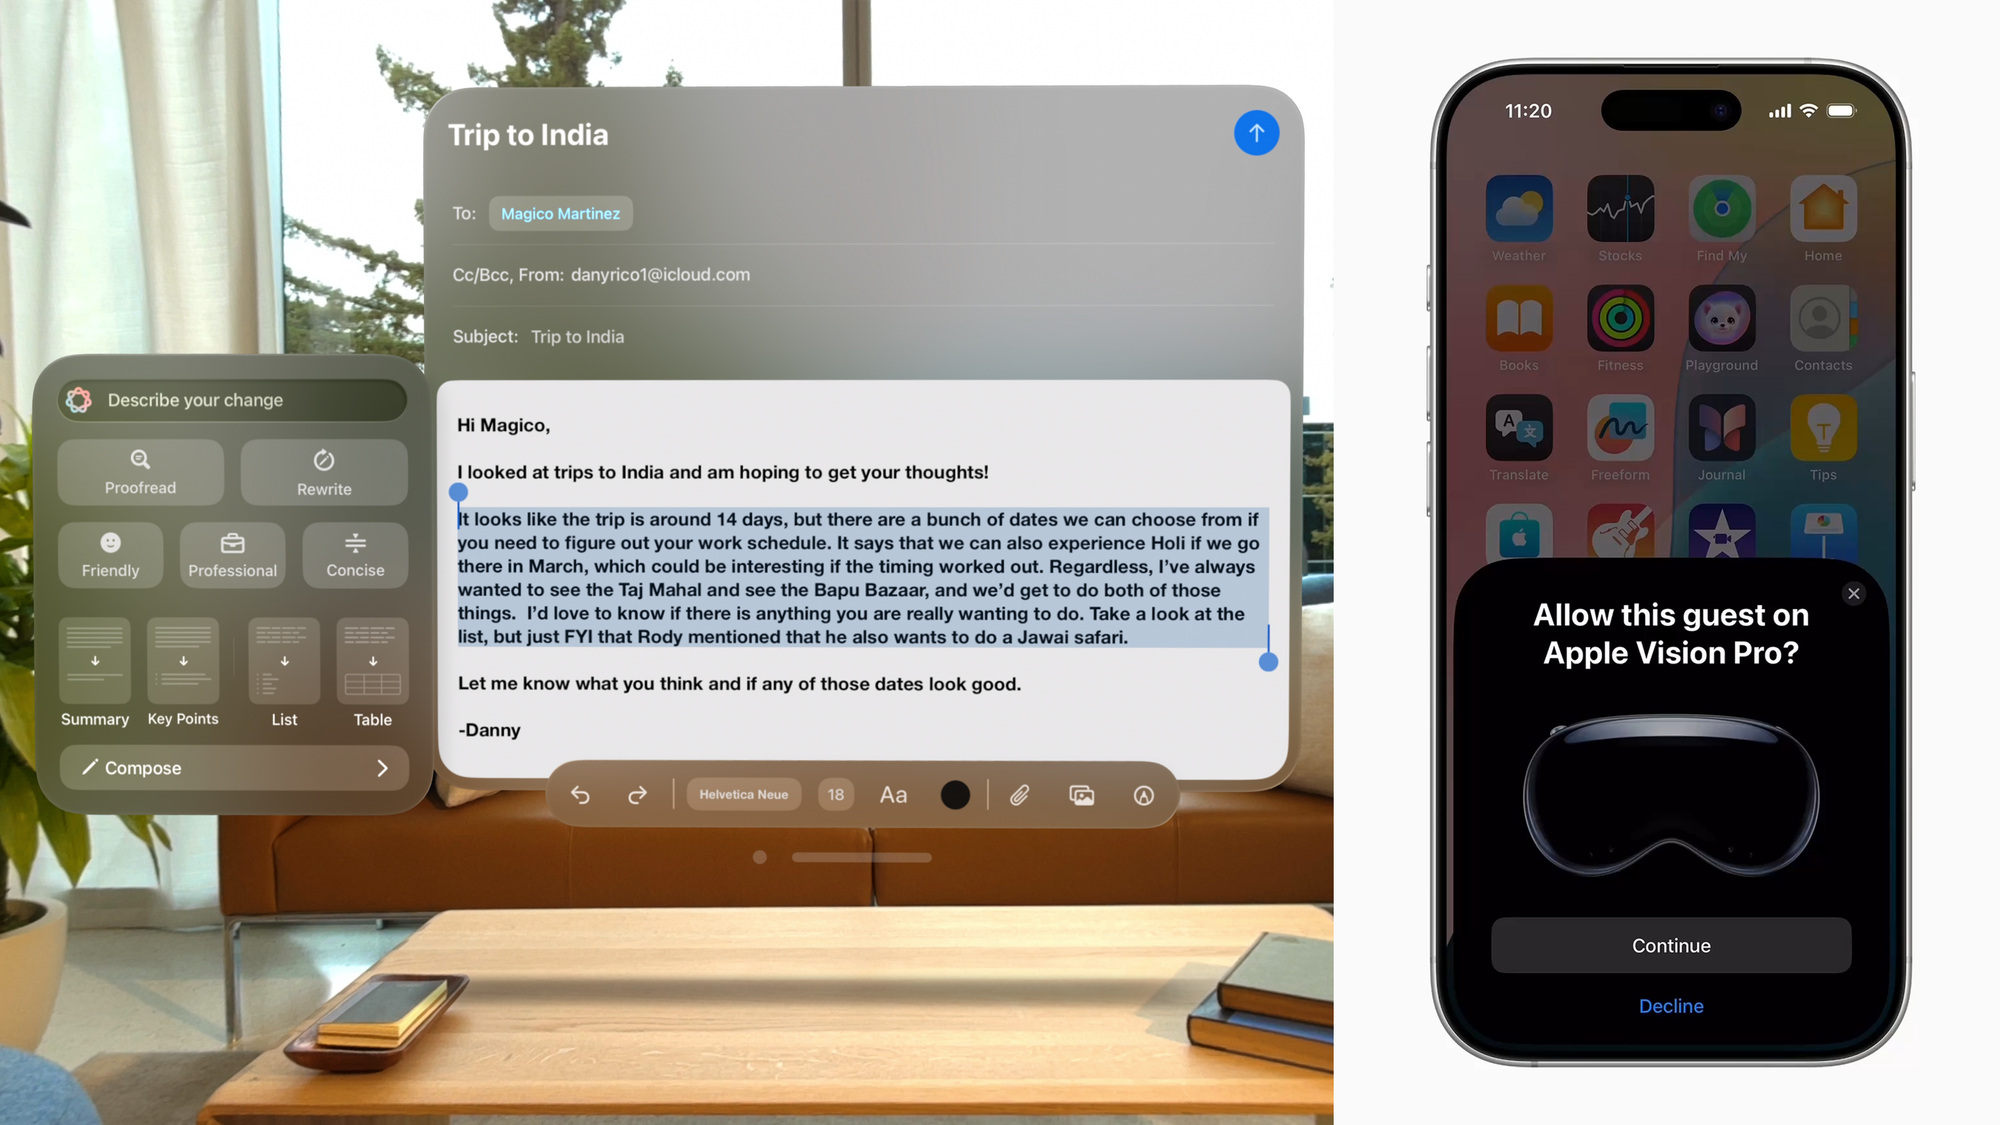
Task: Click Continue to allow Vision Pro guest
Action: [x=1670, y=945]
